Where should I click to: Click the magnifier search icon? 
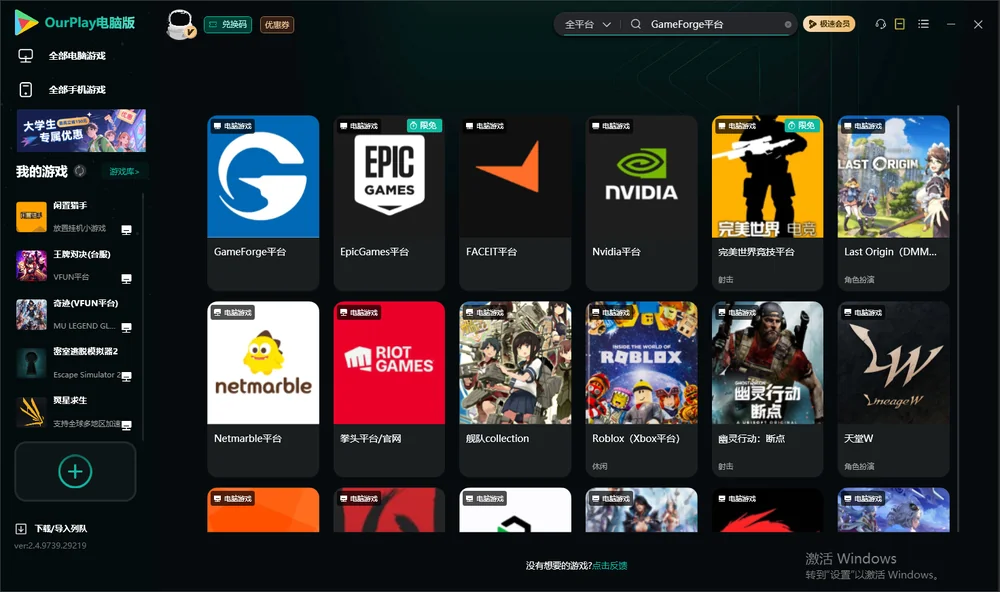(x=636, y=24)
